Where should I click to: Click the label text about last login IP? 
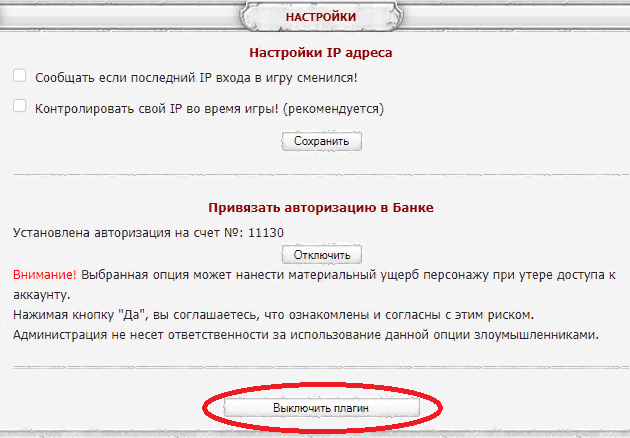(196, 77)
